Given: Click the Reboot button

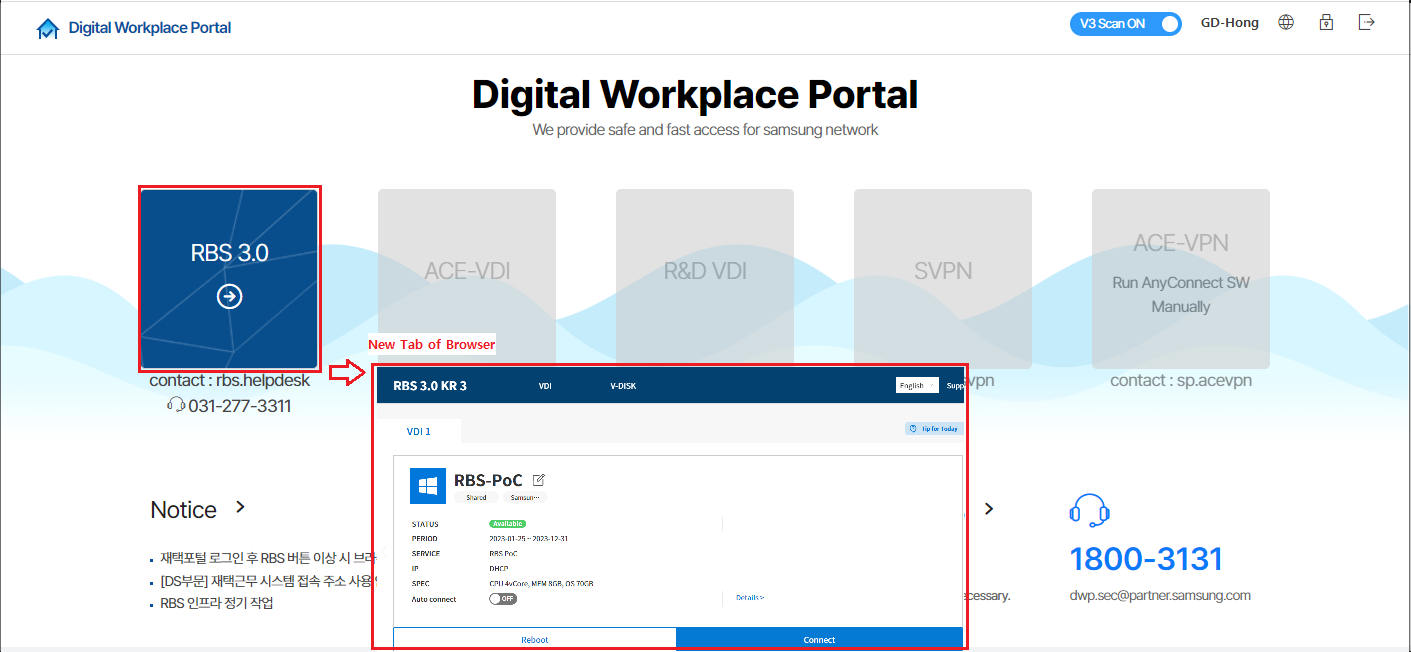Looking at the screenshot, I should [x=534, y=639].
